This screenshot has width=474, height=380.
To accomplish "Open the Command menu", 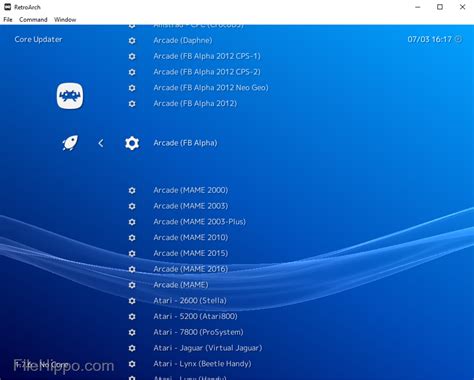I will click(33, 20).
